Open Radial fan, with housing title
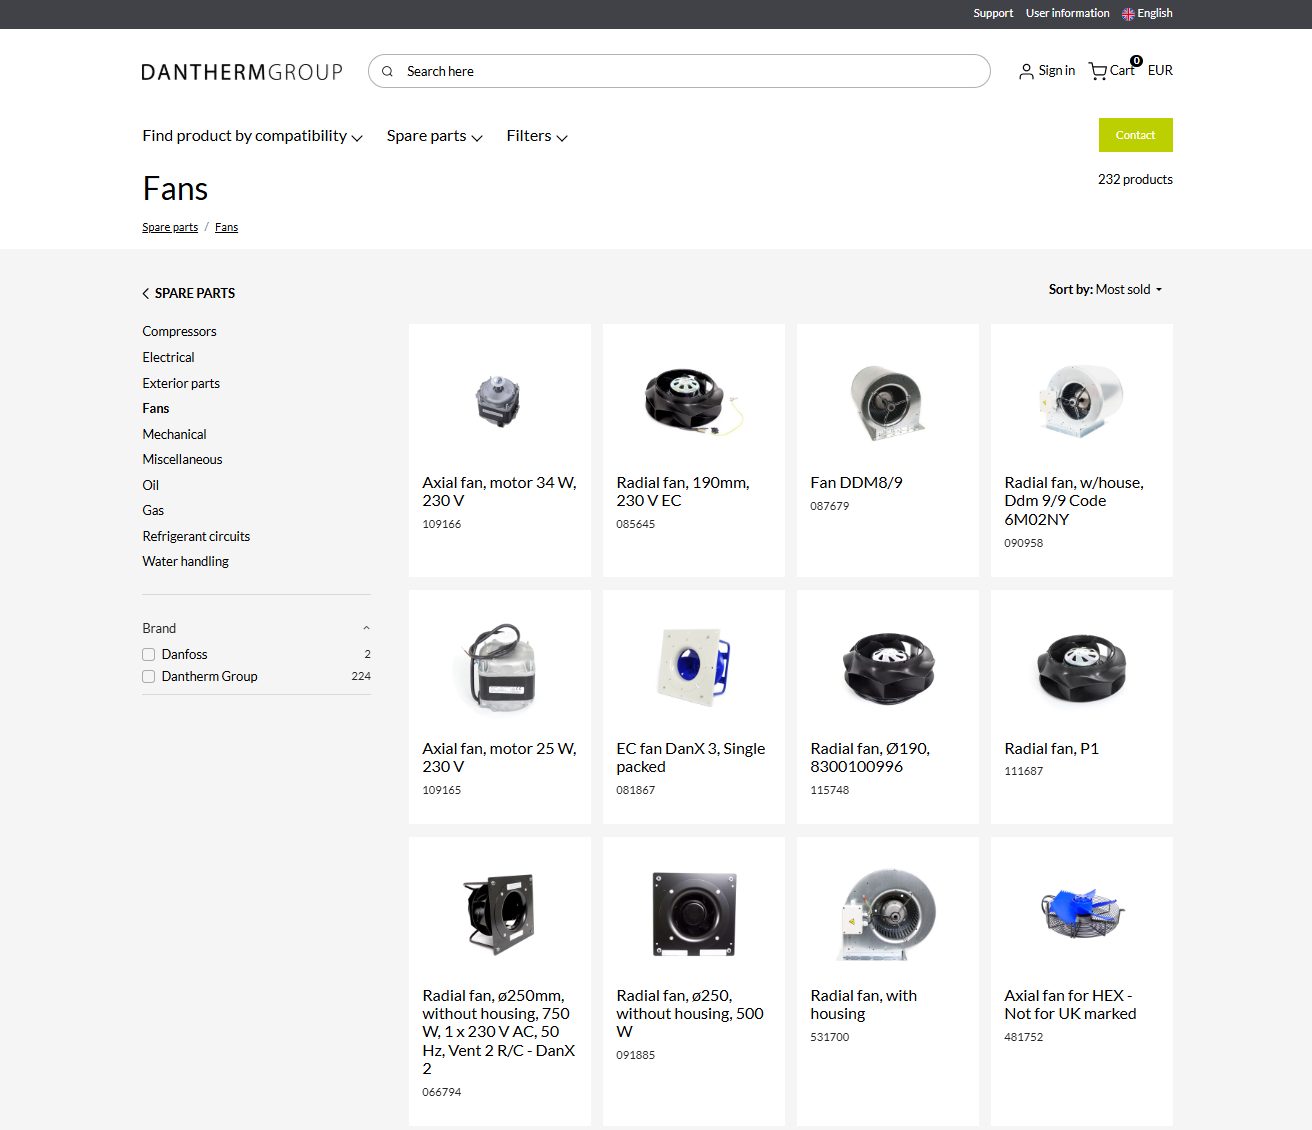Image resolution: width=1312 pixels, height=1130 pixels. tap(863, 1004)
